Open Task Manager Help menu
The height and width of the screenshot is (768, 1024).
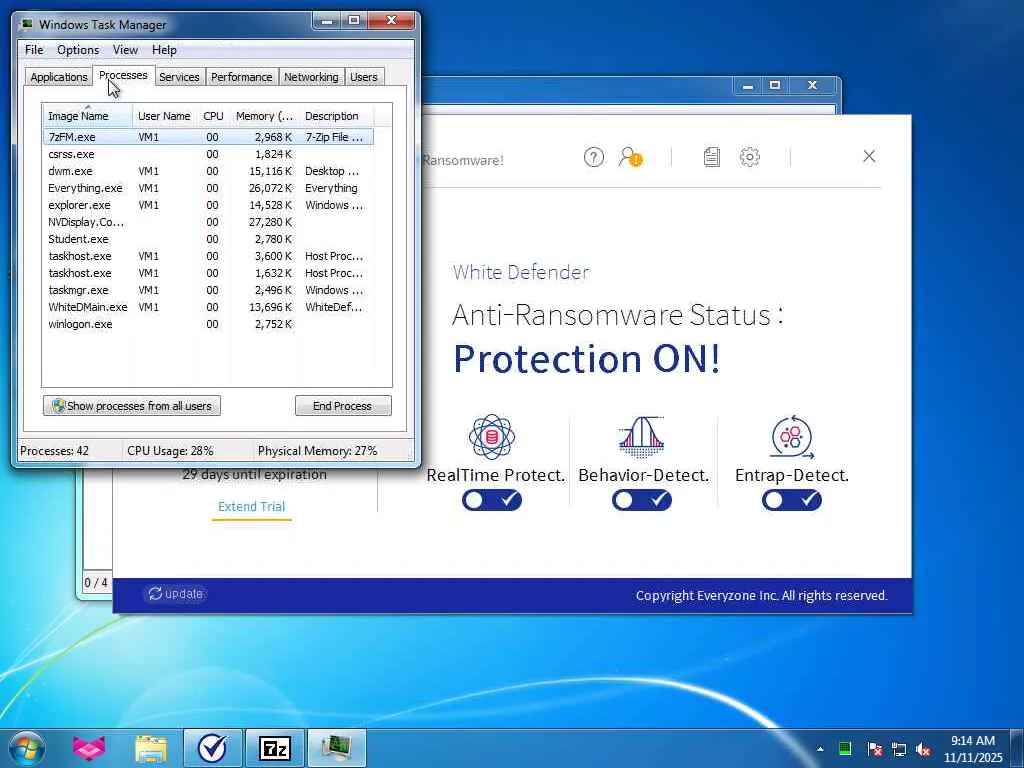pyautogui.click(x=164, y=50)
